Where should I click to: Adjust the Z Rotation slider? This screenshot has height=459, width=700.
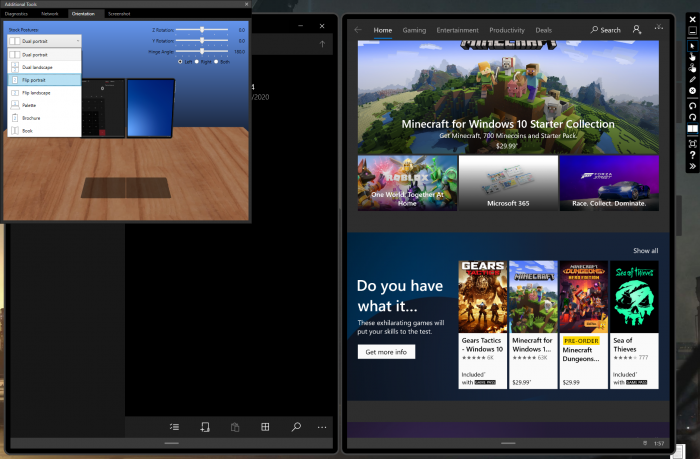tap(202, 30)
